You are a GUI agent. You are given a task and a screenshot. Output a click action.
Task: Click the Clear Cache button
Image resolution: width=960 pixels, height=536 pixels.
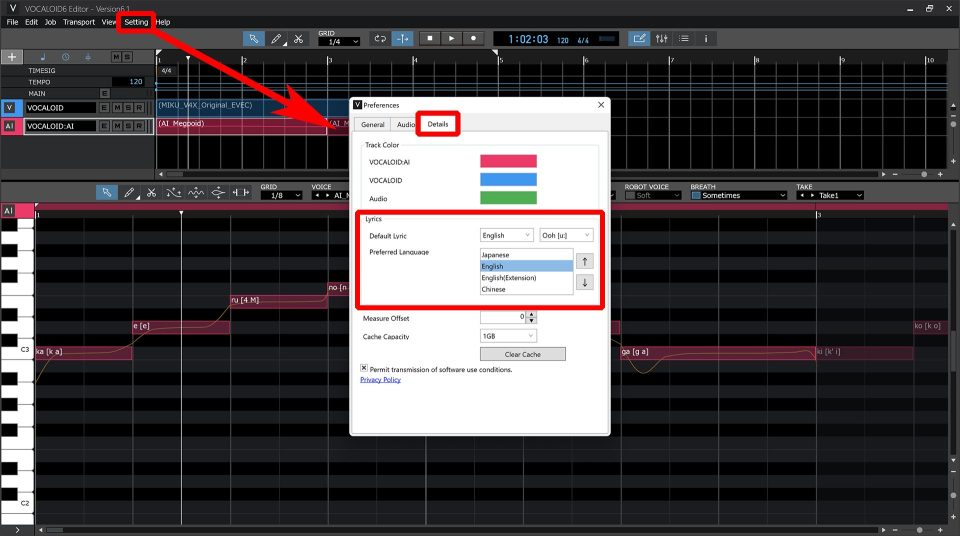tap(523, 354)
